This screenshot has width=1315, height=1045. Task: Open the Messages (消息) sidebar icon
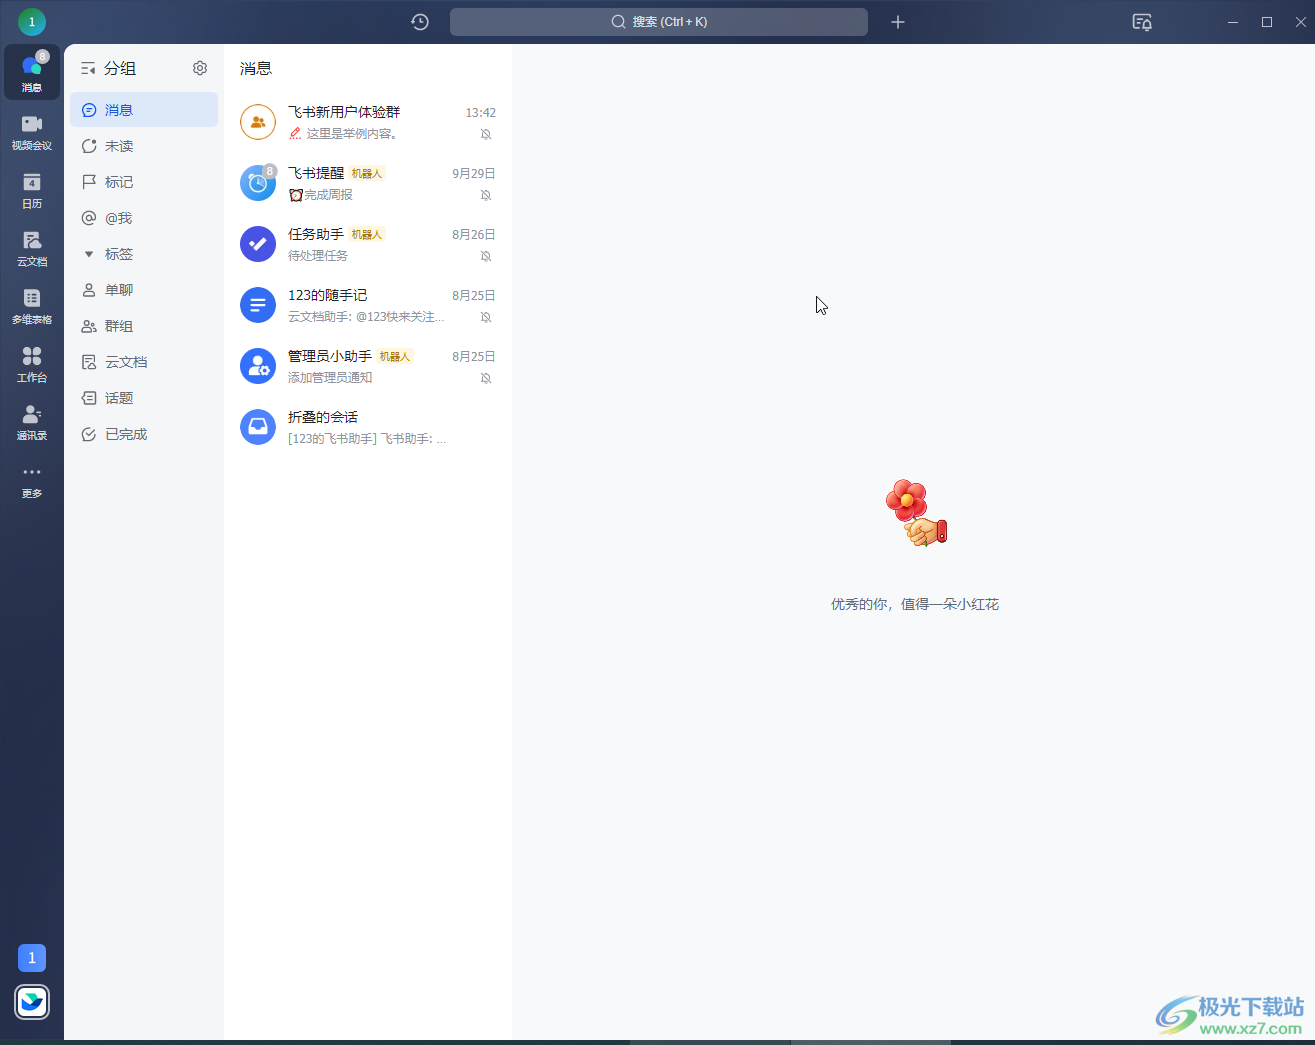pyautogui.click(x=32, y=72)
